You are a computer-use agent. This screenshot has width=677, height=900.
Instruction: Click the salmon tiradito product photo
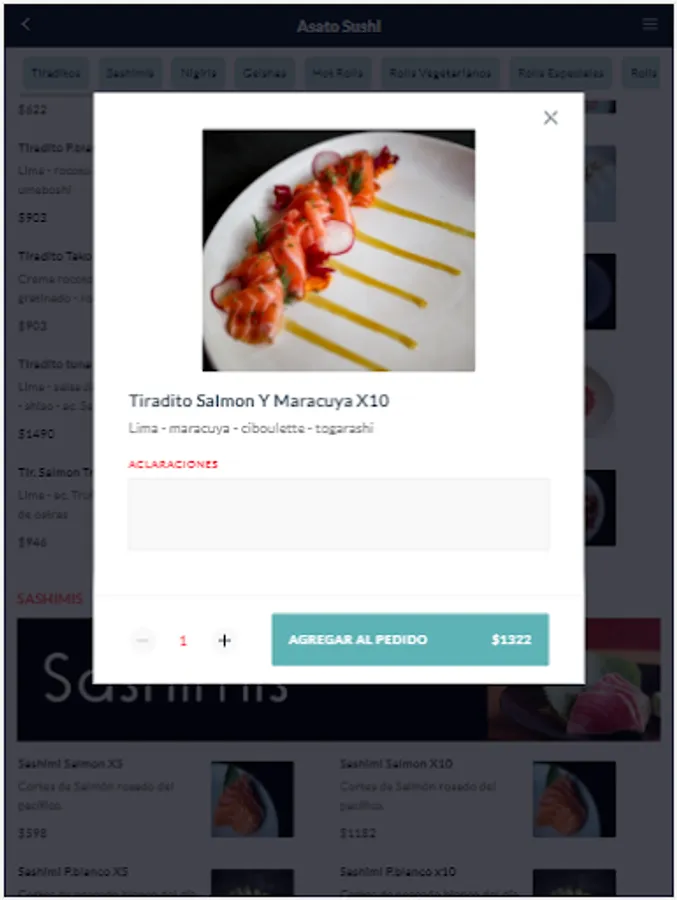coord(339,250)
